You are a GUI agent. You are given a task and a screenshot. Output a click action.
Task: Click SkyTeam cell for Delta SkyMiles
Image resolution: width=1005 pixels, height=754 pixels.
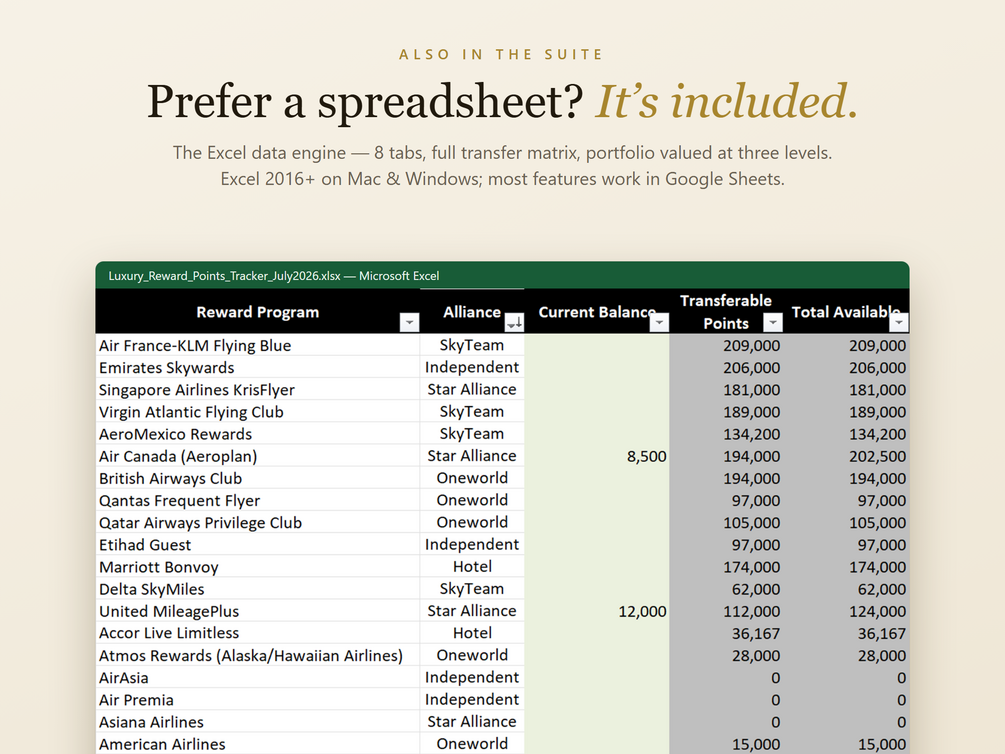(472, 589)
